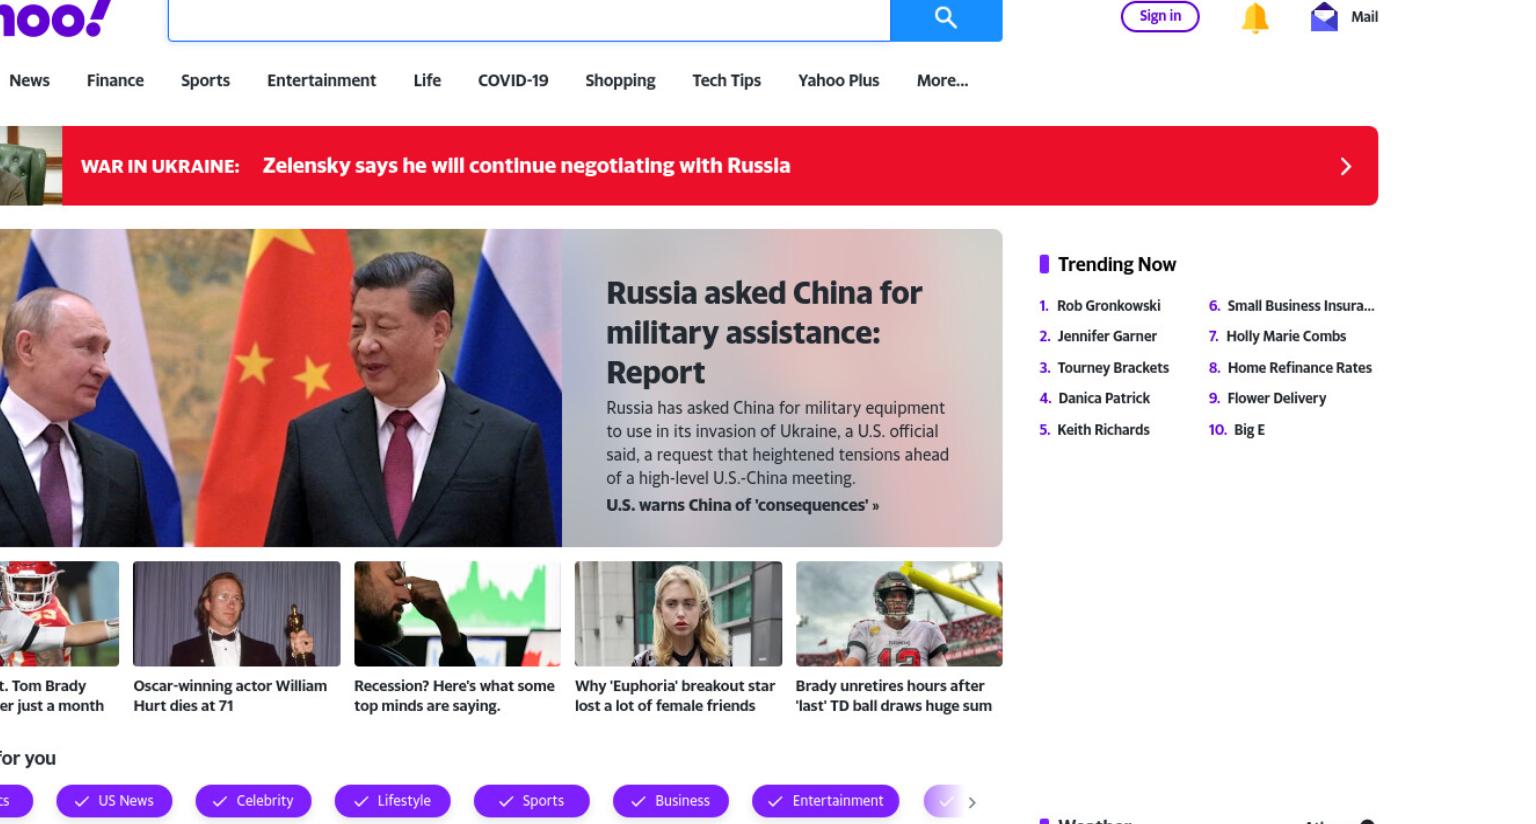Screen dimensions: 1536x824
Task: Open the William Hurt story thumbnail
Action: [237, 614]
